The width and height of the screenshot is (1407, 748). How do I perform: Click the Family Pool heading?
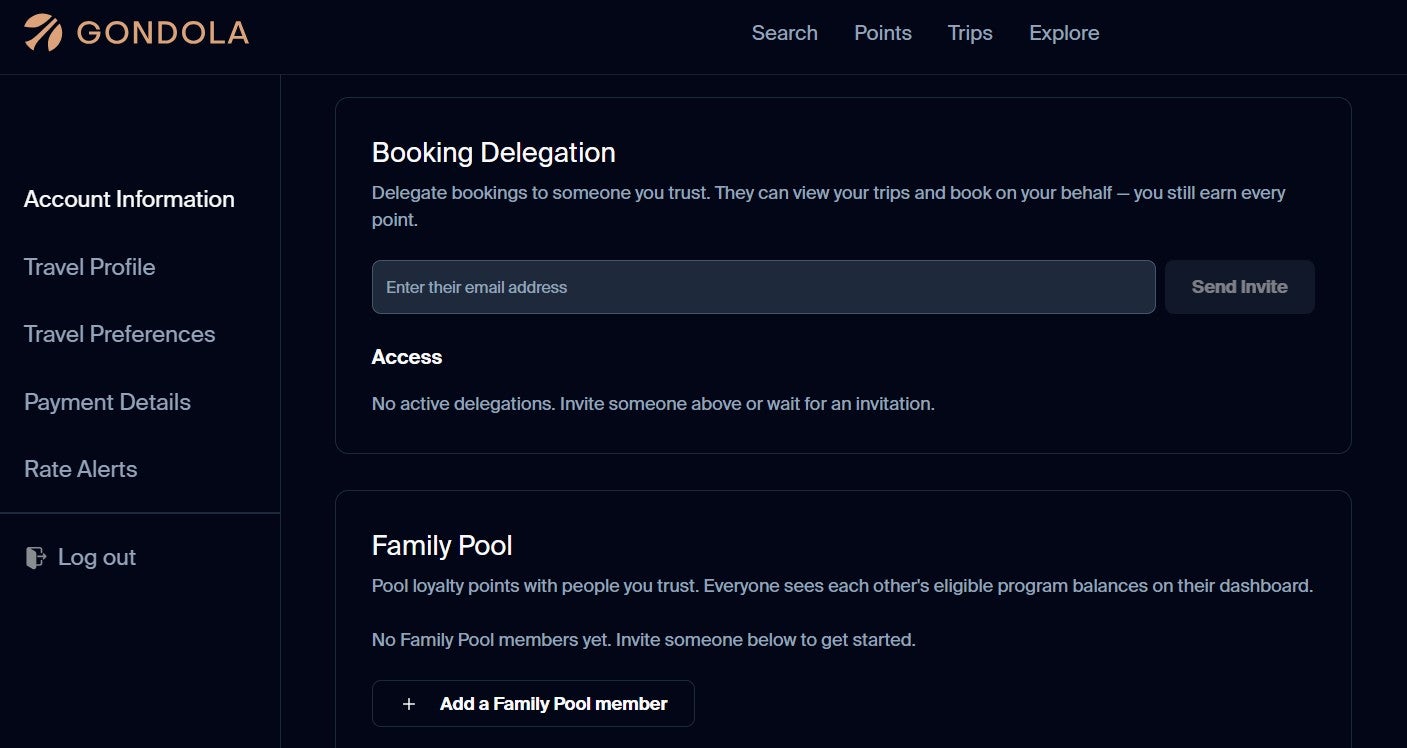click(442, 545)
